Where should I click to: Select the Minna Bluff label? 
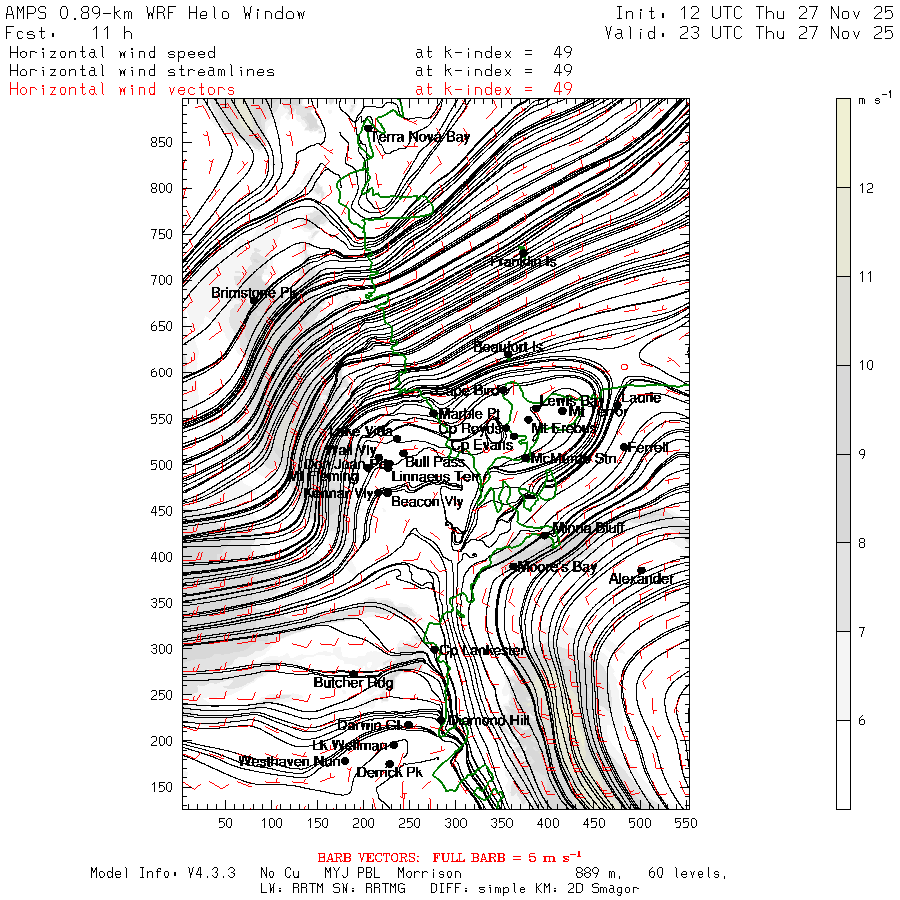click(588, 527)
